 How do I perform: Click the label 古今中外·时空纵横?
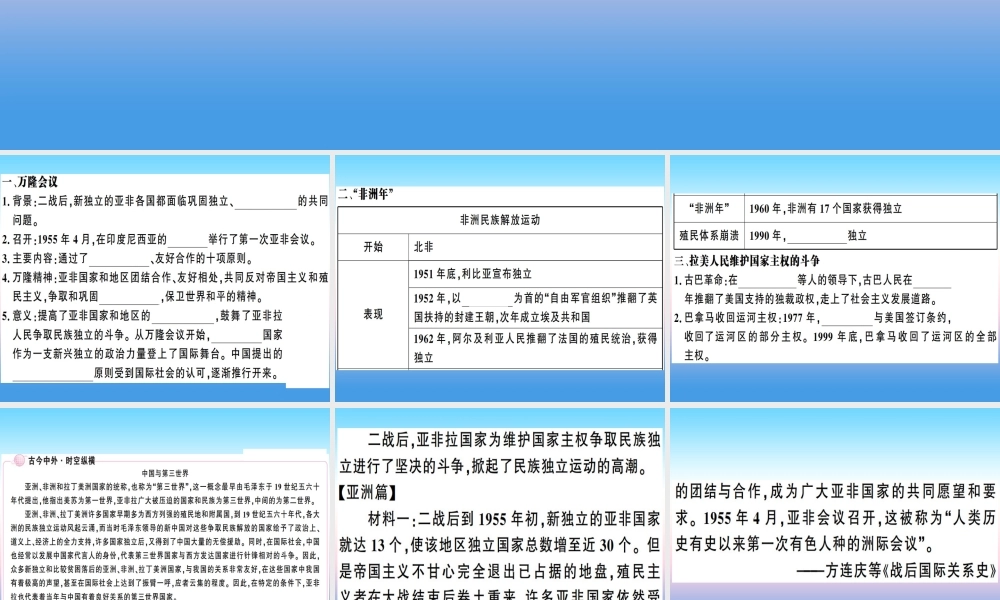(61, 460)
